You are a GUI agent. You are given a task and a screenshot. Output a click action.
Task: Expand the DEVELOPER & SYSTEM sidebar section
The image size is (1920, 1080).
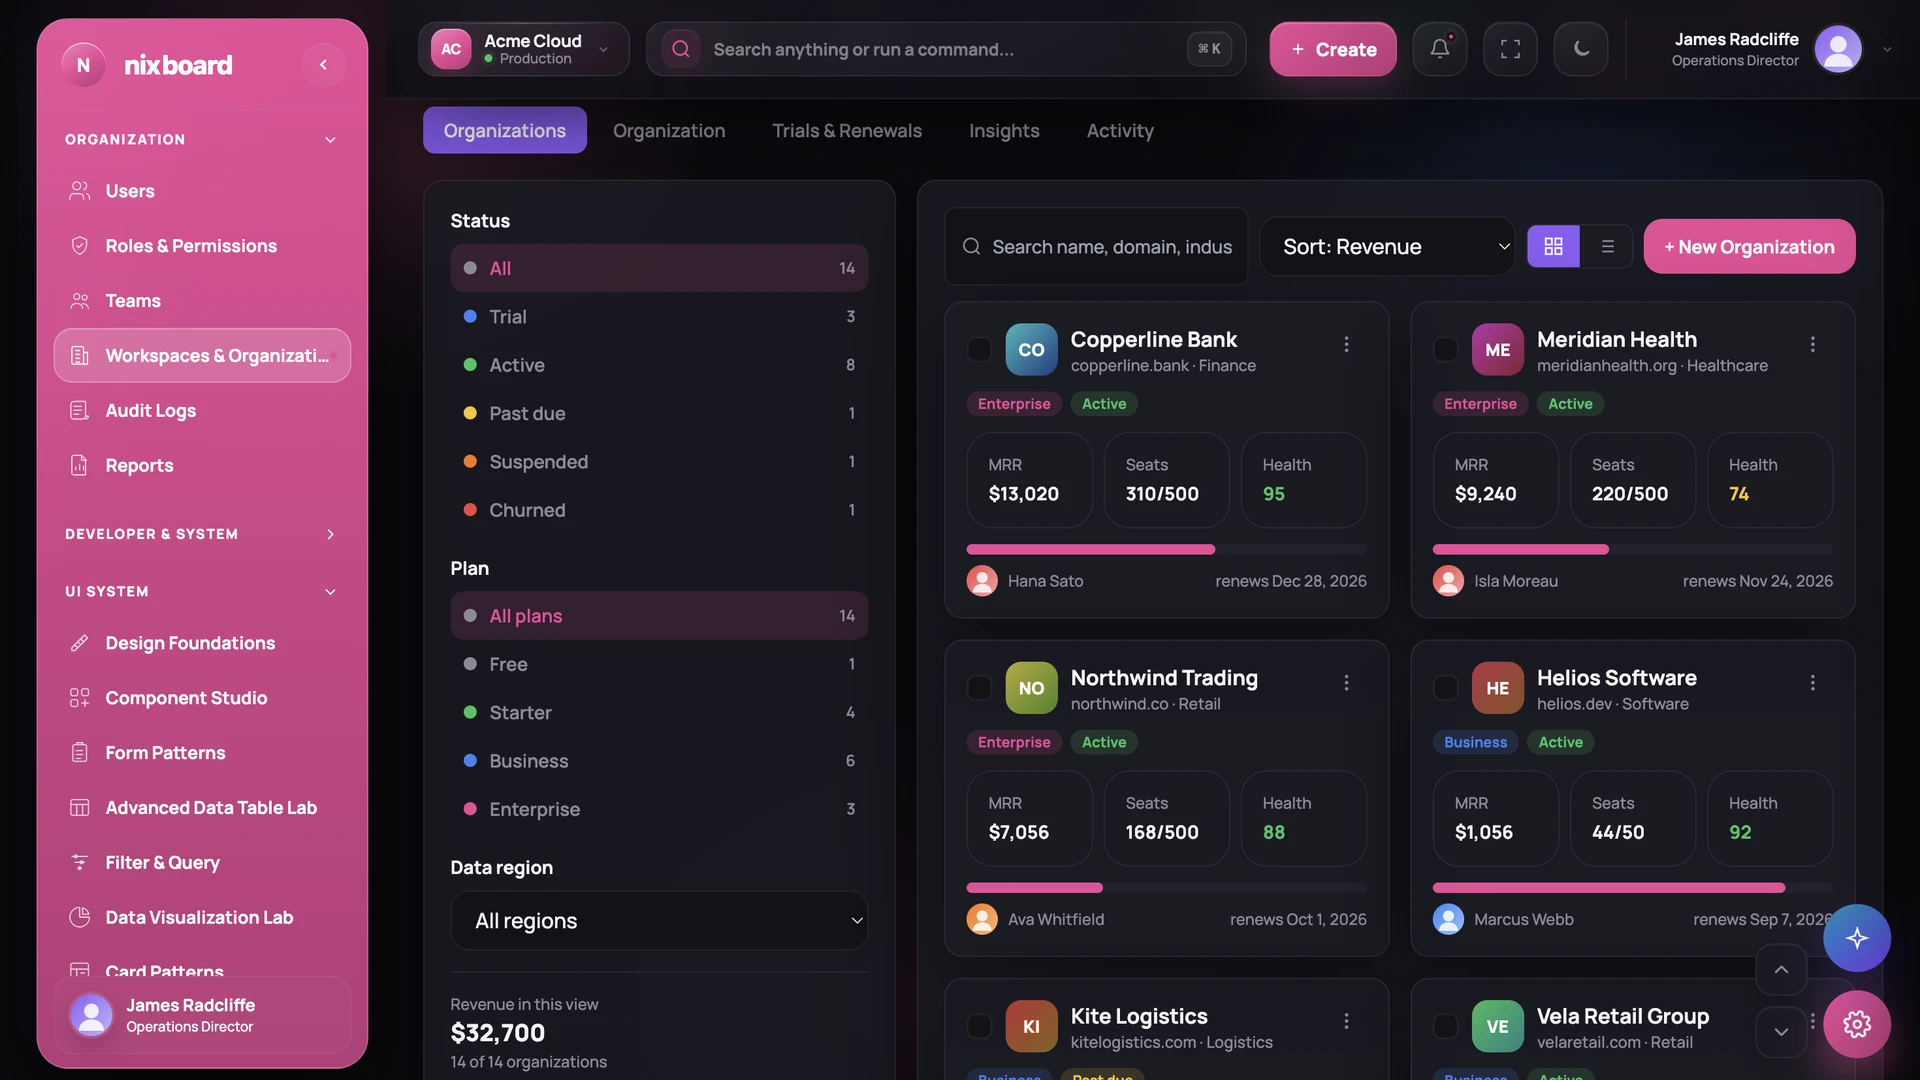[x=202, y=534]
